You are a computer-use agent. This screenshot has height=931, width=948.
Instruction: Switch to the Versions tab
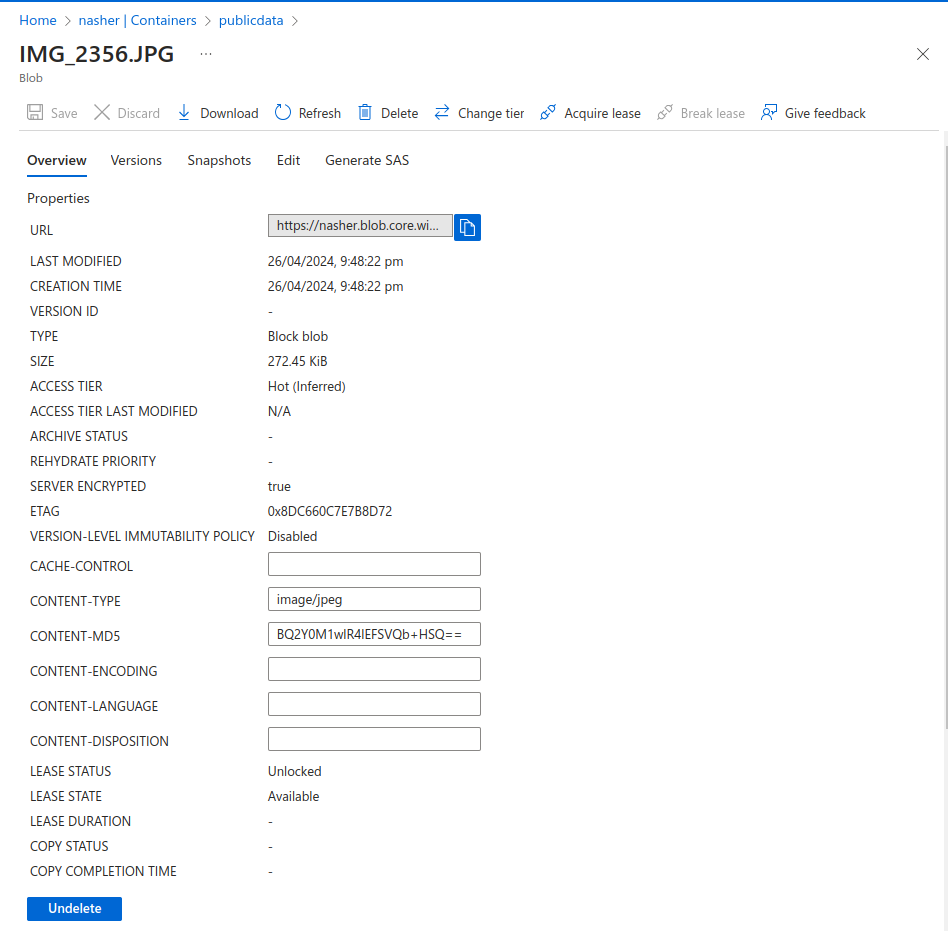pos(136,160)
